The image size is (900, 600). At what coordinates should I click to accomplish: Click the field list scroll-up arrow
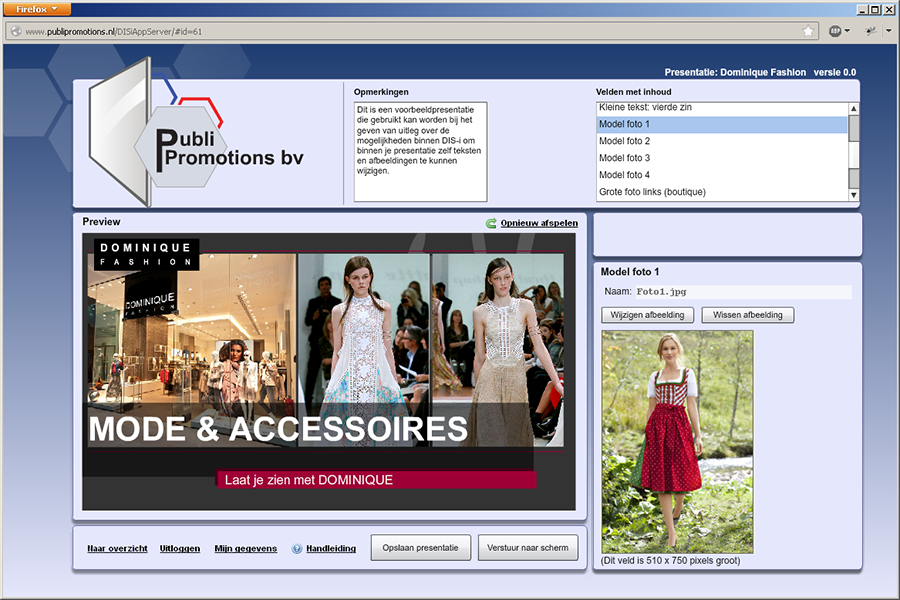pyautogui.click(x=854, y=109)
